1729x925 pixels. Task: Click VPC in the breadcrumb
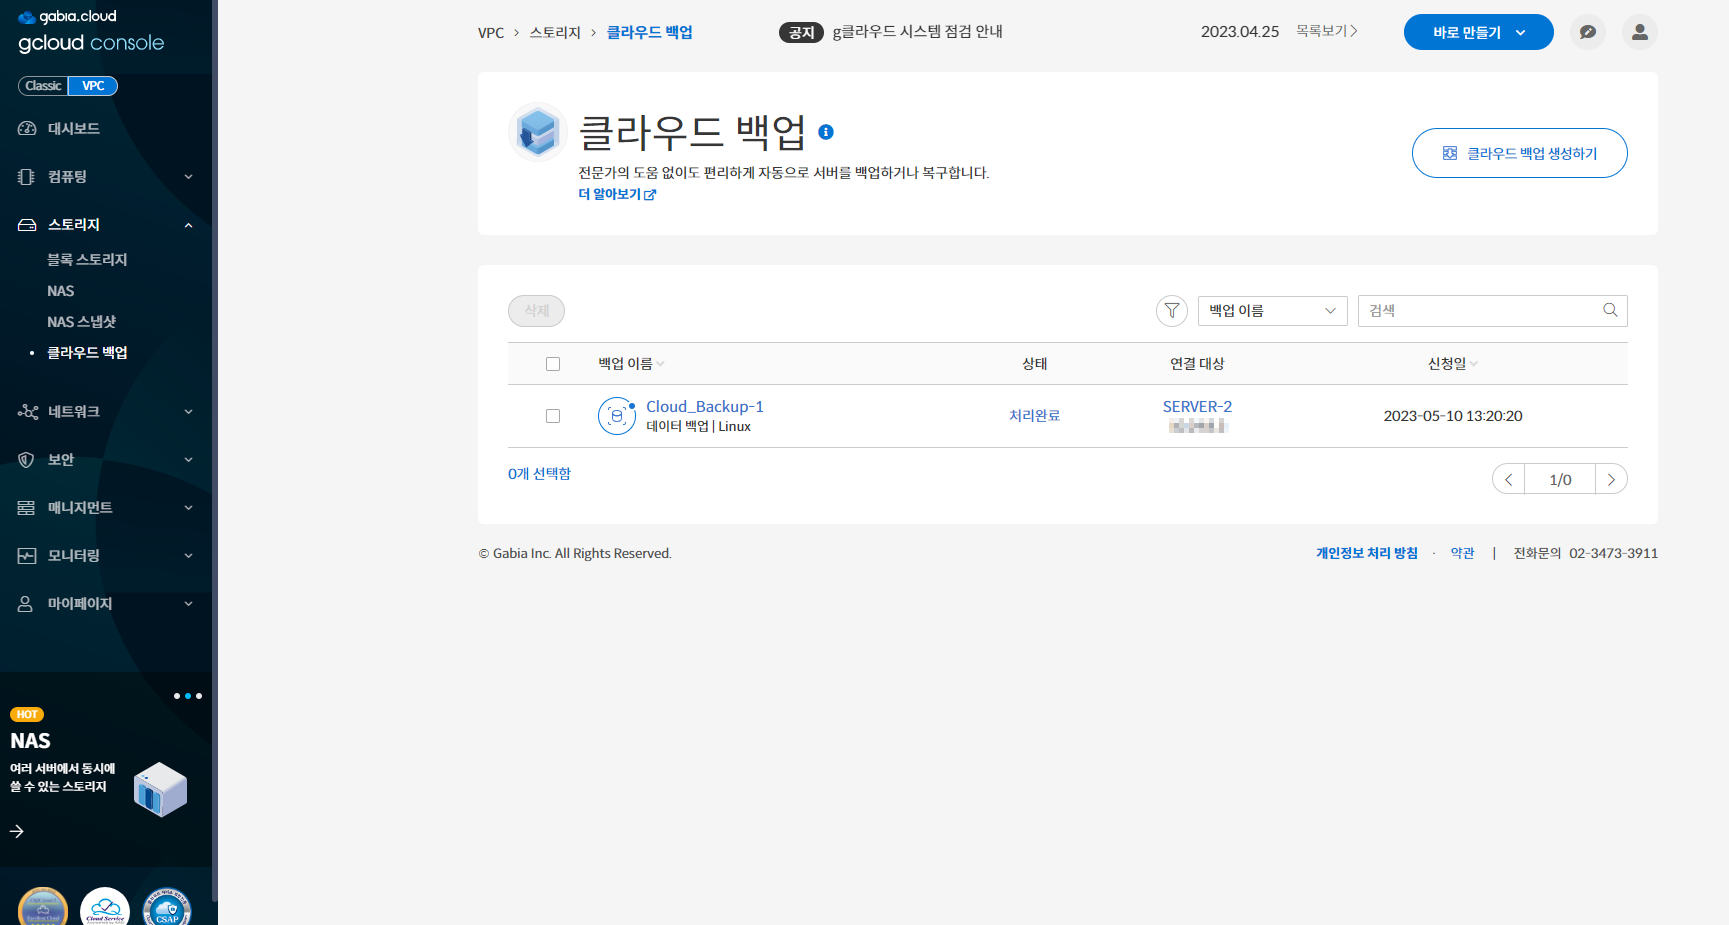coord(491,33)
